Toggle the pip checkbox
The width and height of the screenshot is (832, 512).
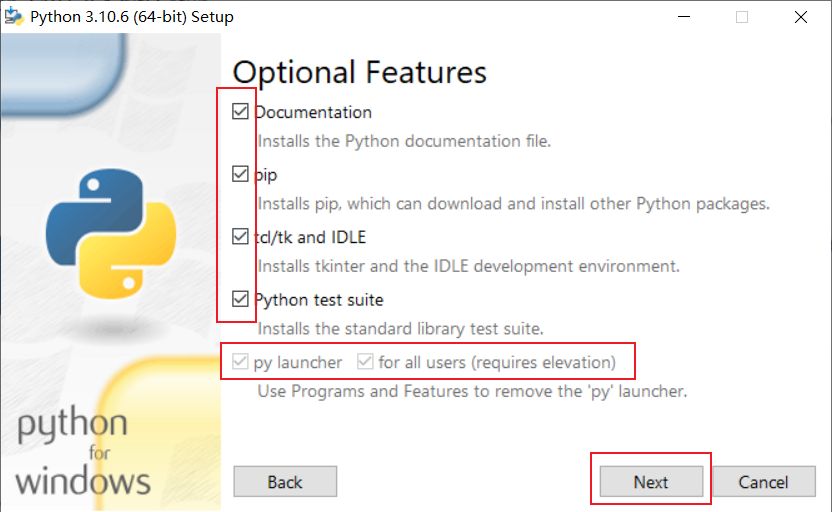[x=240, y=174]
